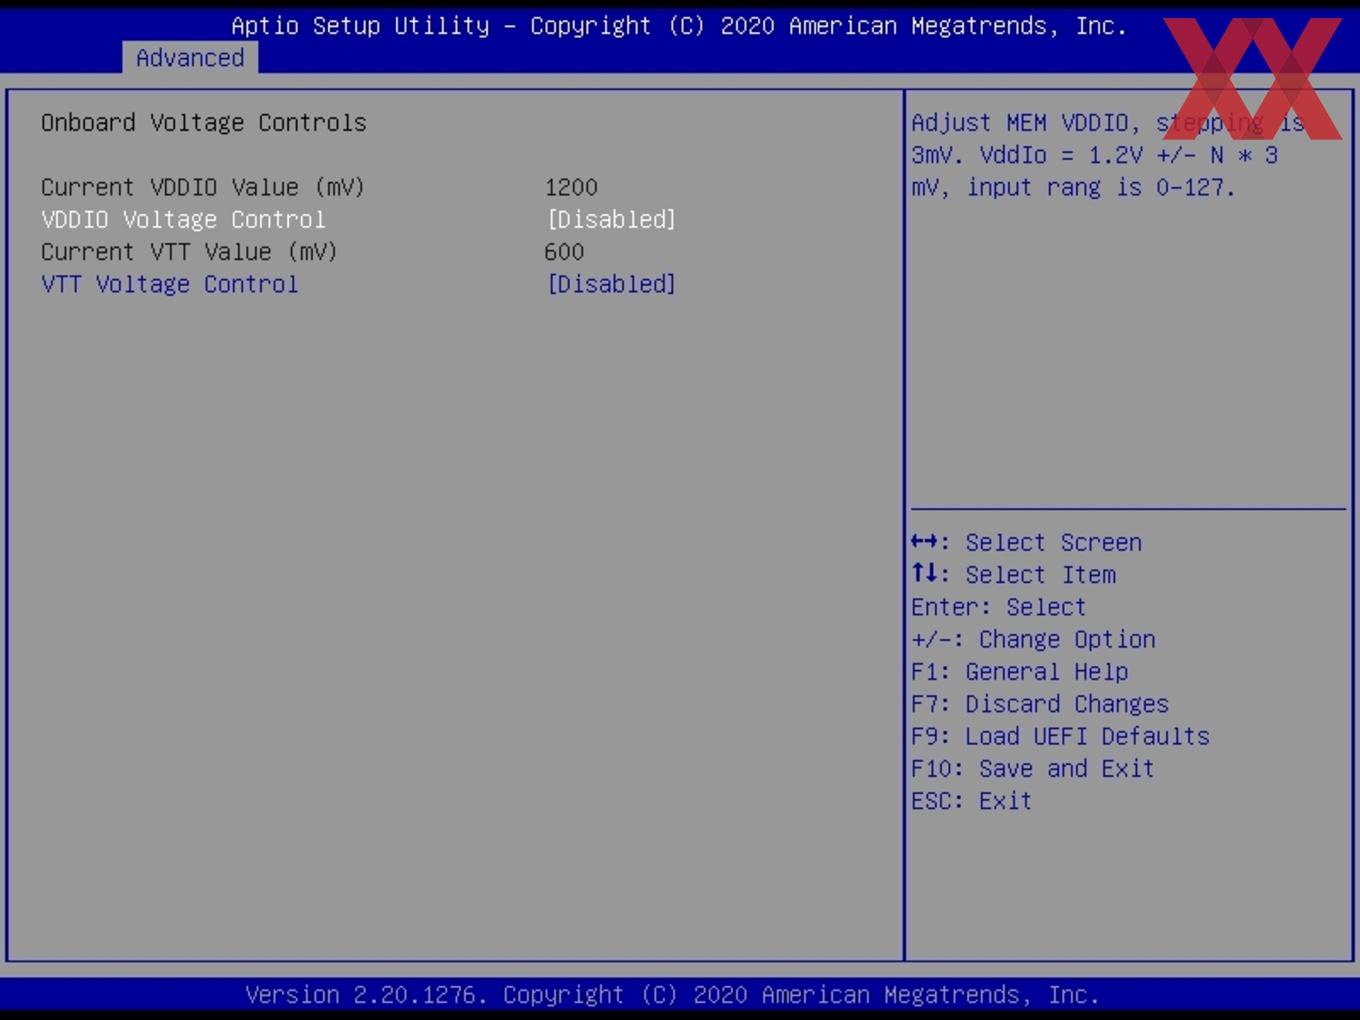Click the F9: Load UEFI Defaults hint
This screenshot has width=1360, height=1020.
point(1060,736)
